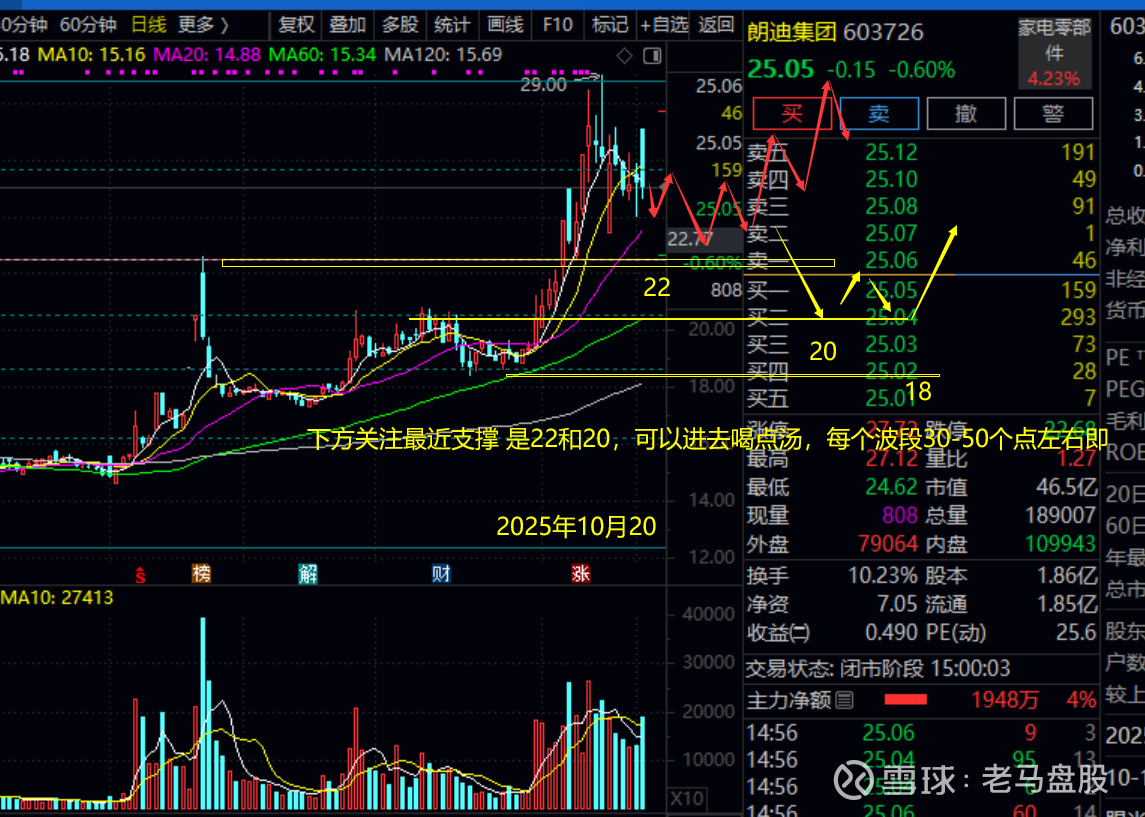1145x817 pixels.
Task: Click the 撤 cancel order button
Action: (966, 113)
